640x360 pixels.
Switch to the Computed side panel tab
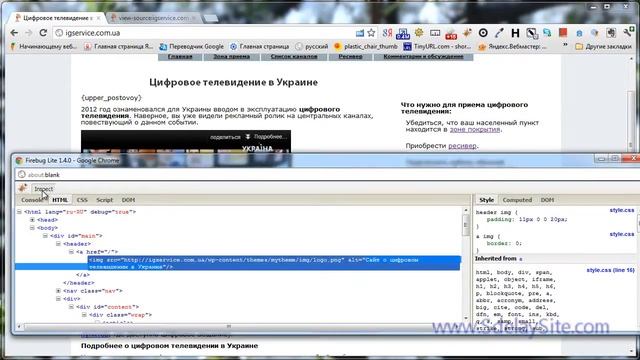[x=517, y=200]
